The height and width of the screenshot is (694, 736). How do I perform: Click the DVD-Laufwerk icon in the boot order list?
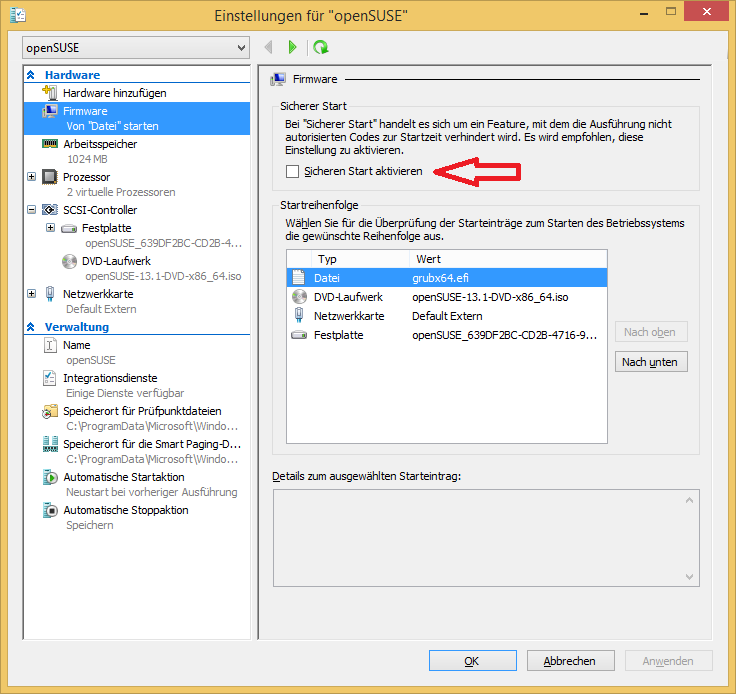(299, 297)
